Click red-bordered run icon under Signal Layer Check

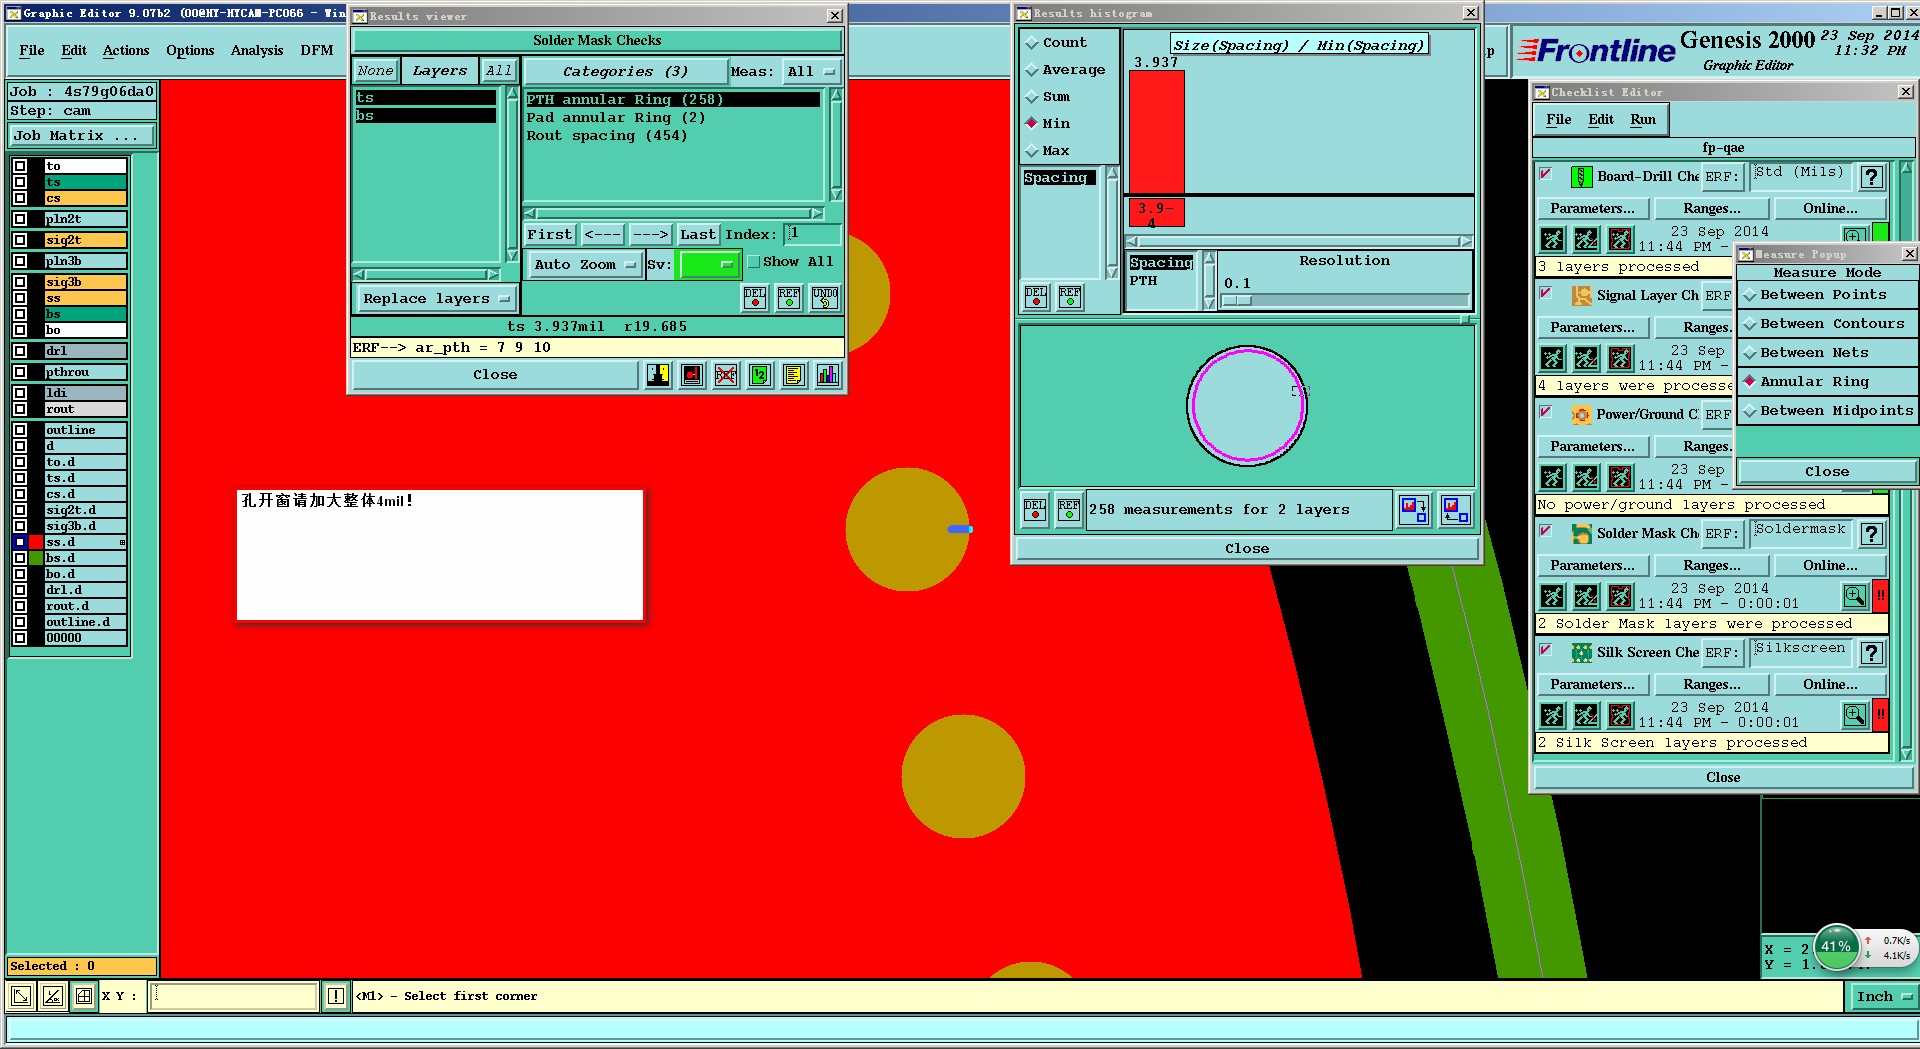pos(1620,358)
